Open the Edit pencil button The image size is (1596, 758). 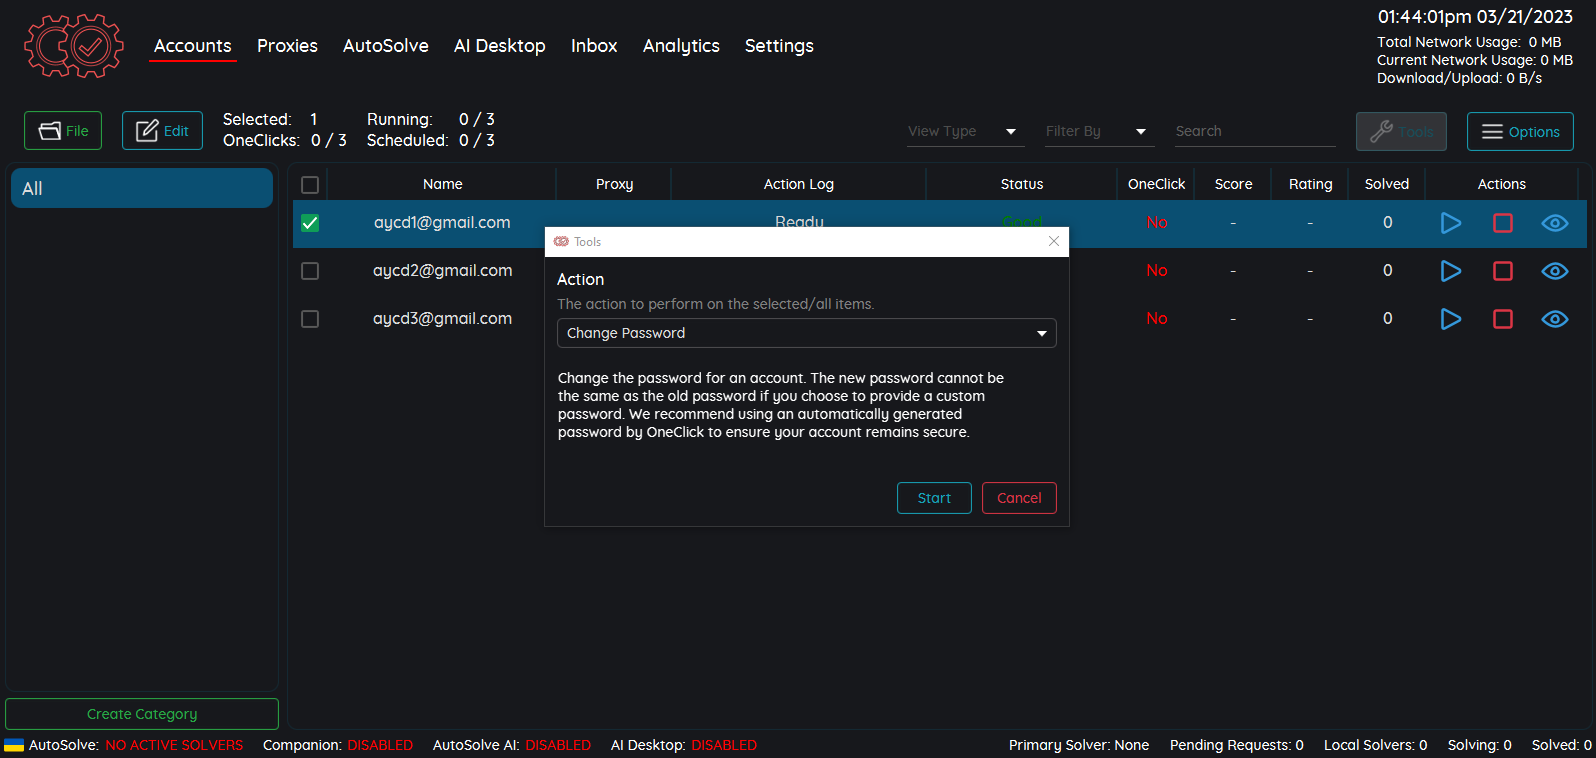point(162,131)
